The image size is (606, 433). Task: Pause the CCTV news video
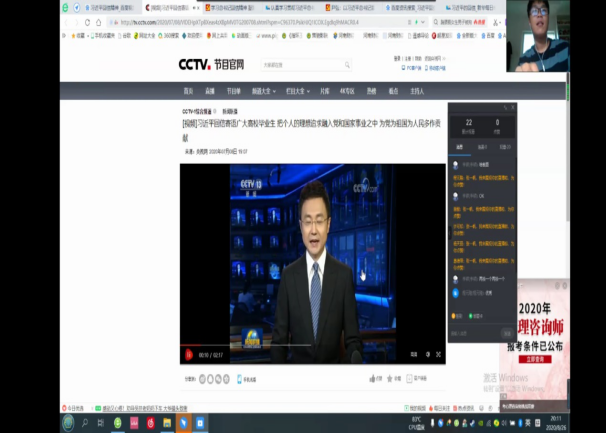pos(189,355)
